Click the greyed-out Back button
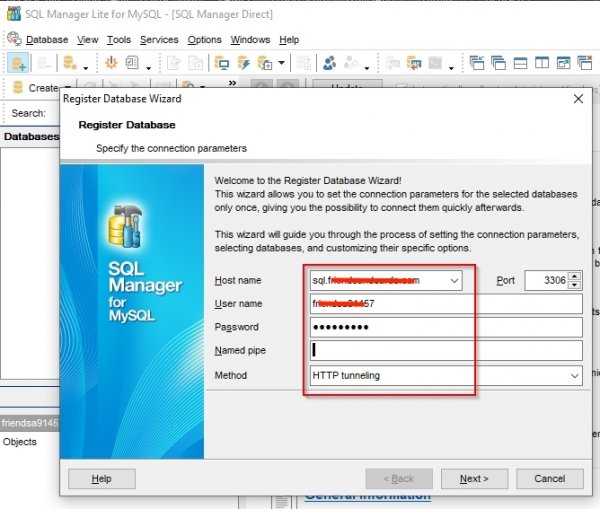Screen dimensions: 600x509 coord(399,479)
